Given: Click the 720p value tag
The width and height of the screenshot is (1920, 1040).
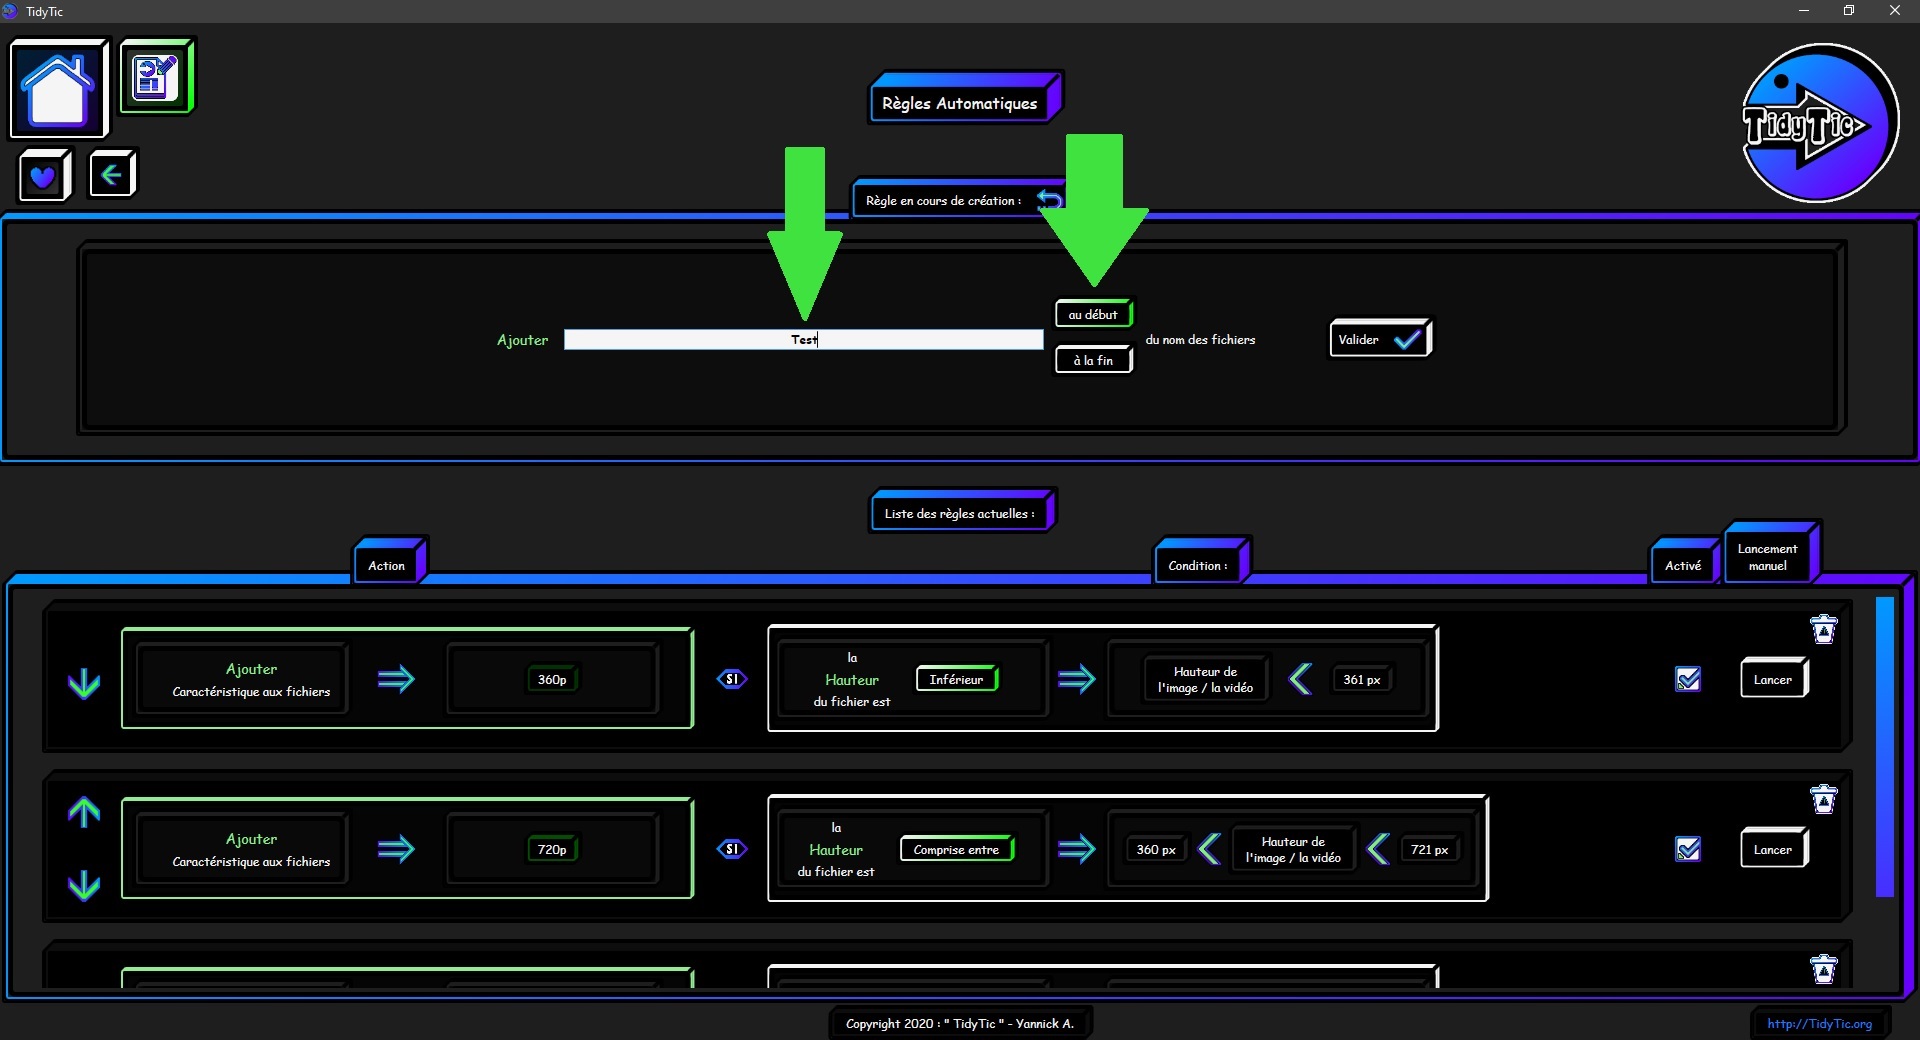Looking at the screenshot, I should (x=552, y=849).
